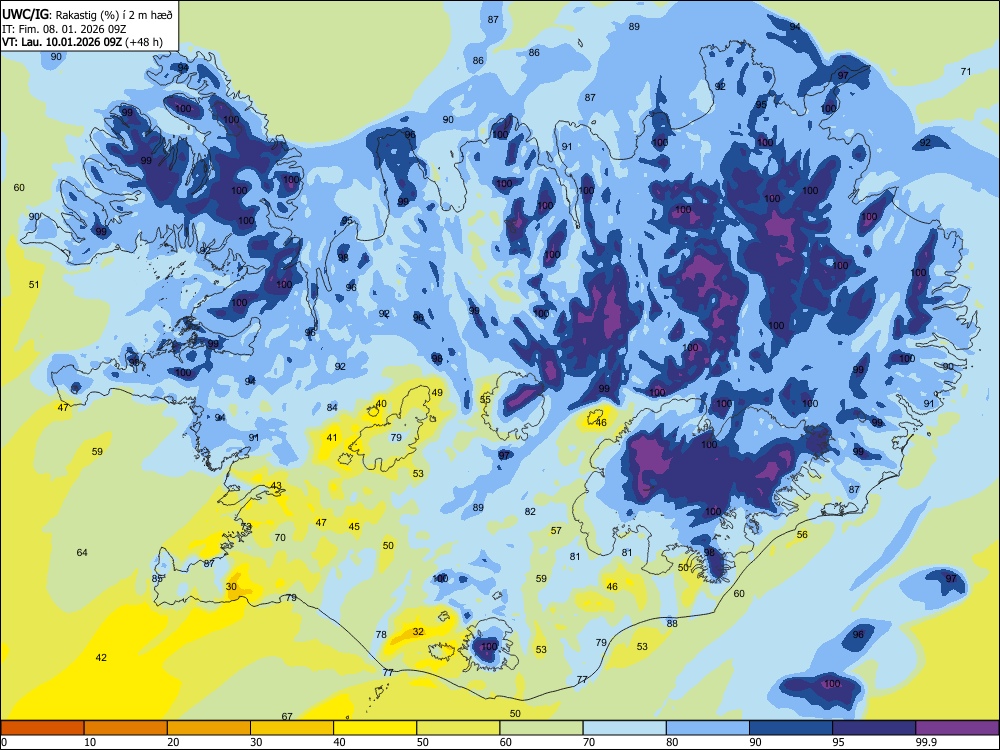Screen dimensions: 1000x750
Task: Click the map value 32 in the orange patch
Action: tap(418, 631)
